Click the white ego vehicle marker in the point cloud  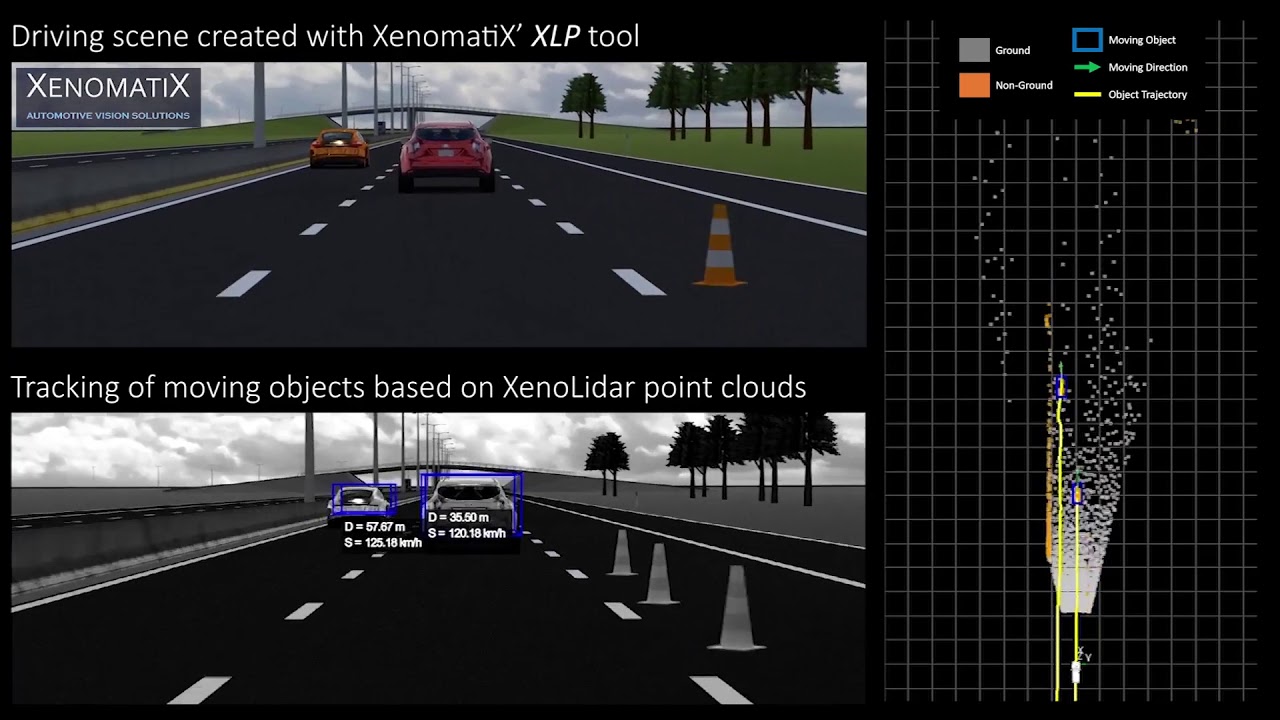point(1076,672)
